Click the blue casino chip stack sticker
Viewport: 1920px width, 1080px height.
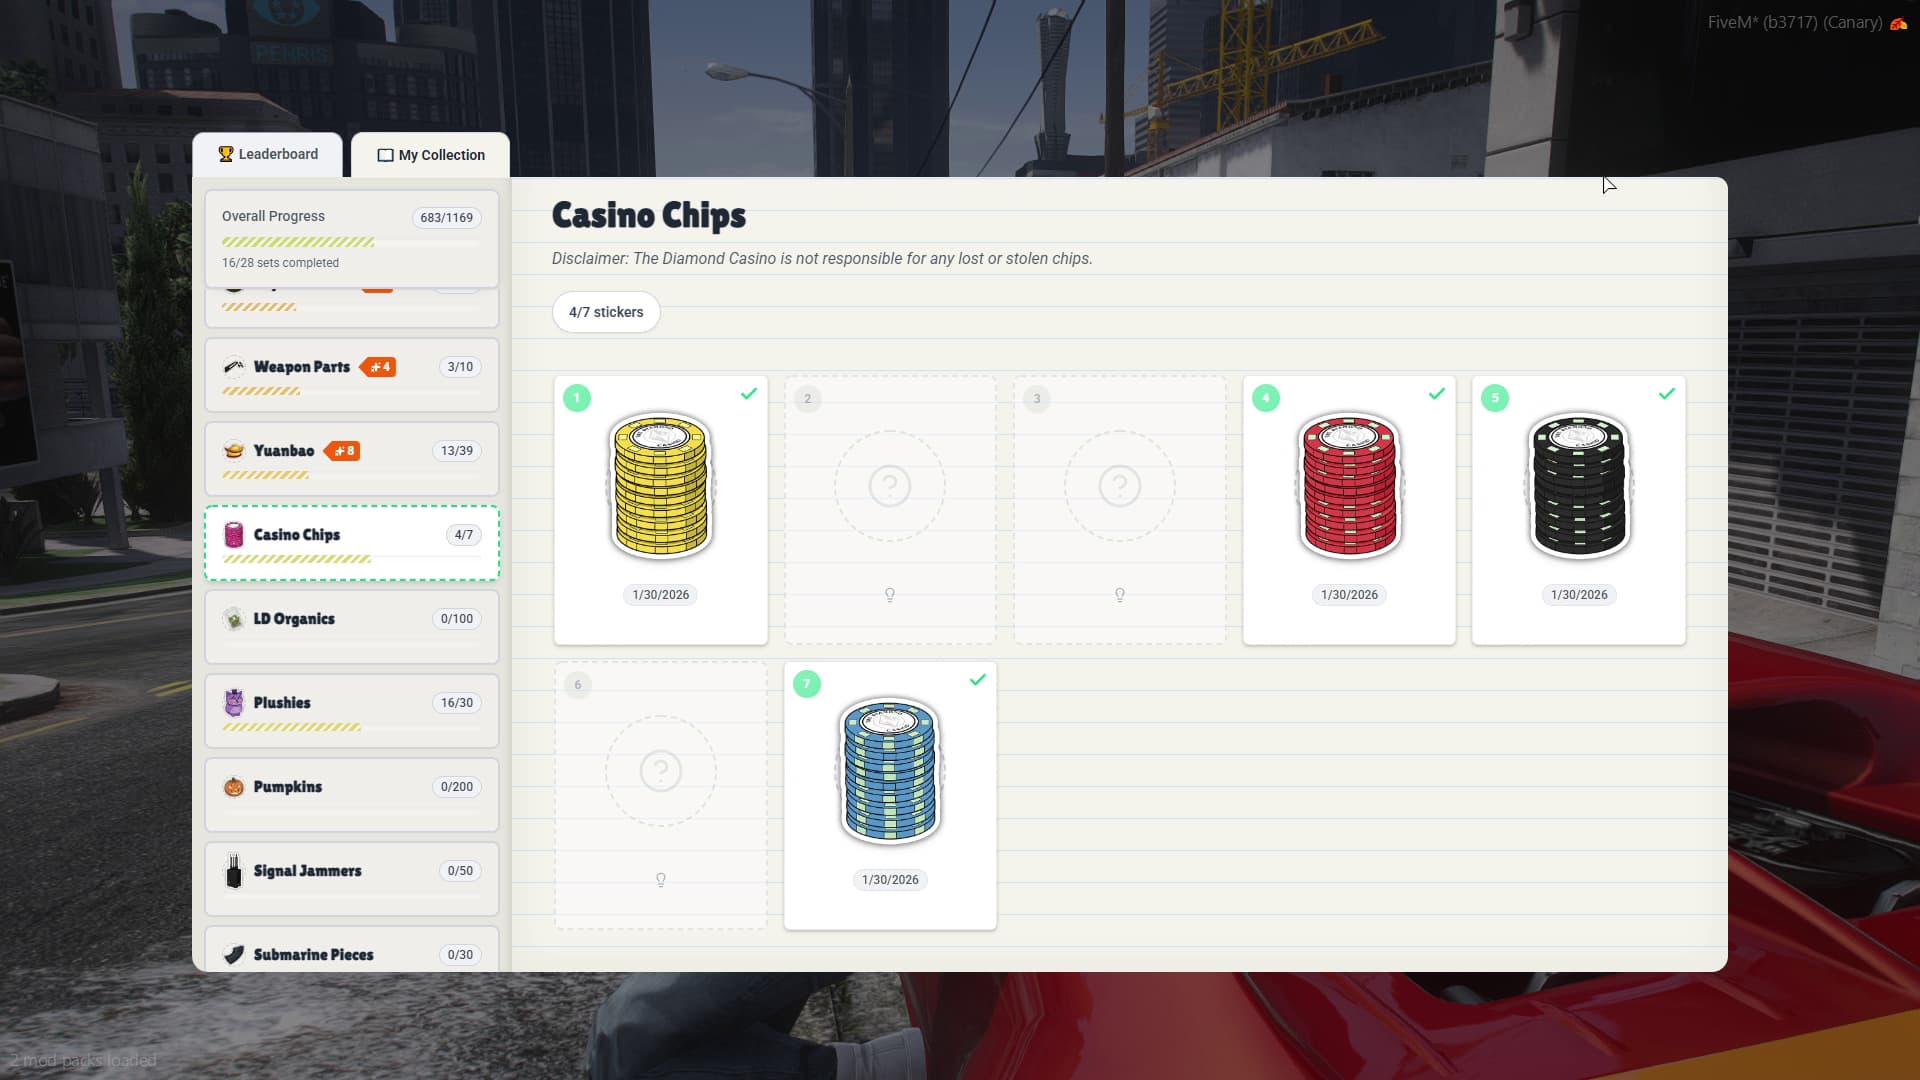[889, 770]
